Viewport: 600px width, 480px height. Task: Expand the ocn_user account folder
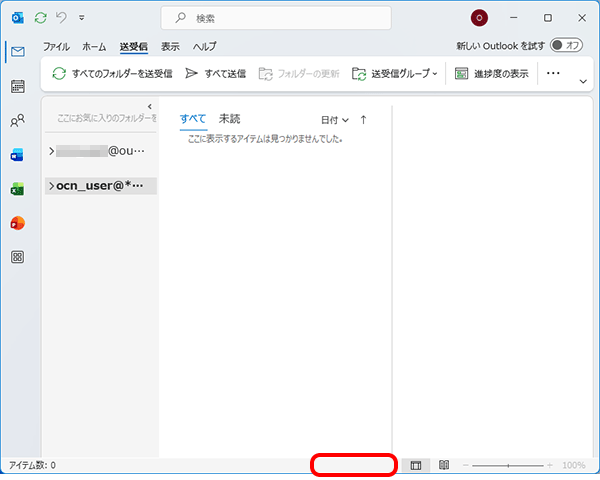point(51,186)
